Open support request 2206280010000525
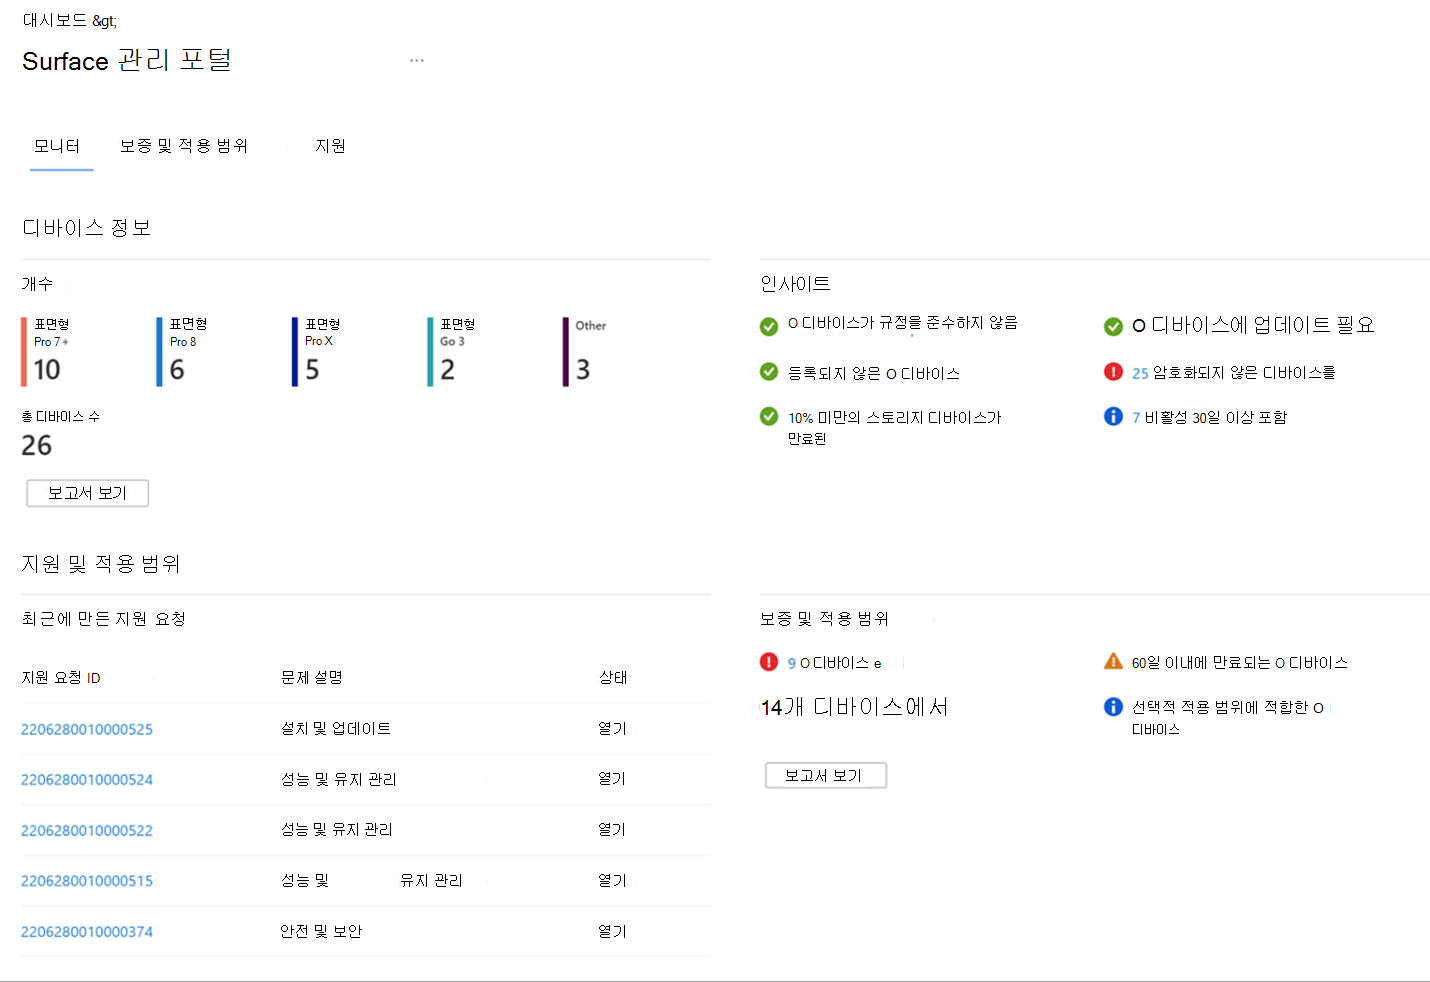Image resolution: width=1430 pixels, height=982 pixels. [x=87, y=729]
